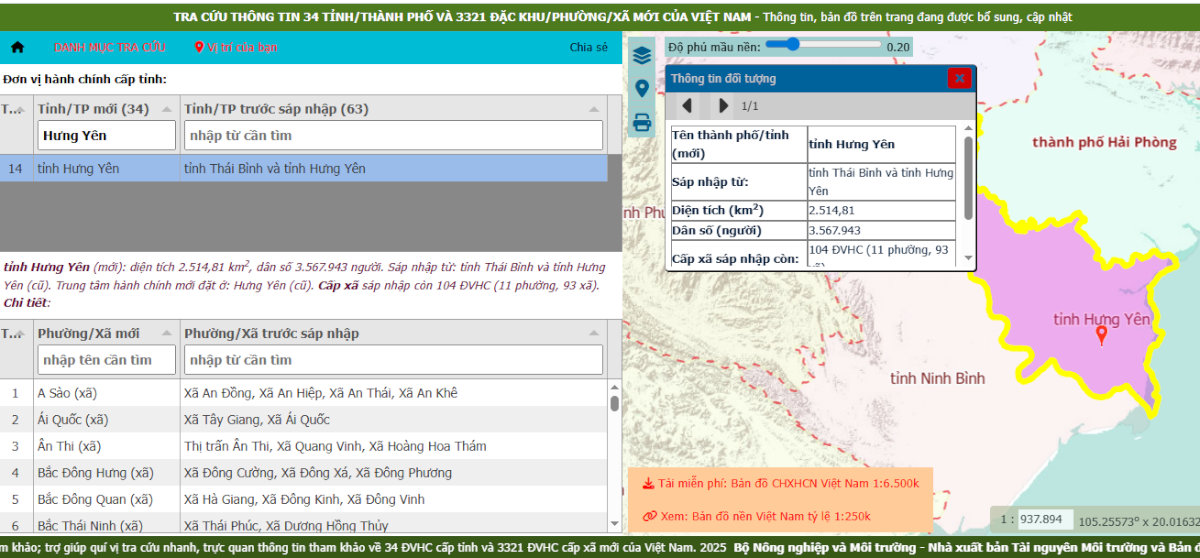
Task: Click Vị trí của bạn in the top bar
Action: 237,47
